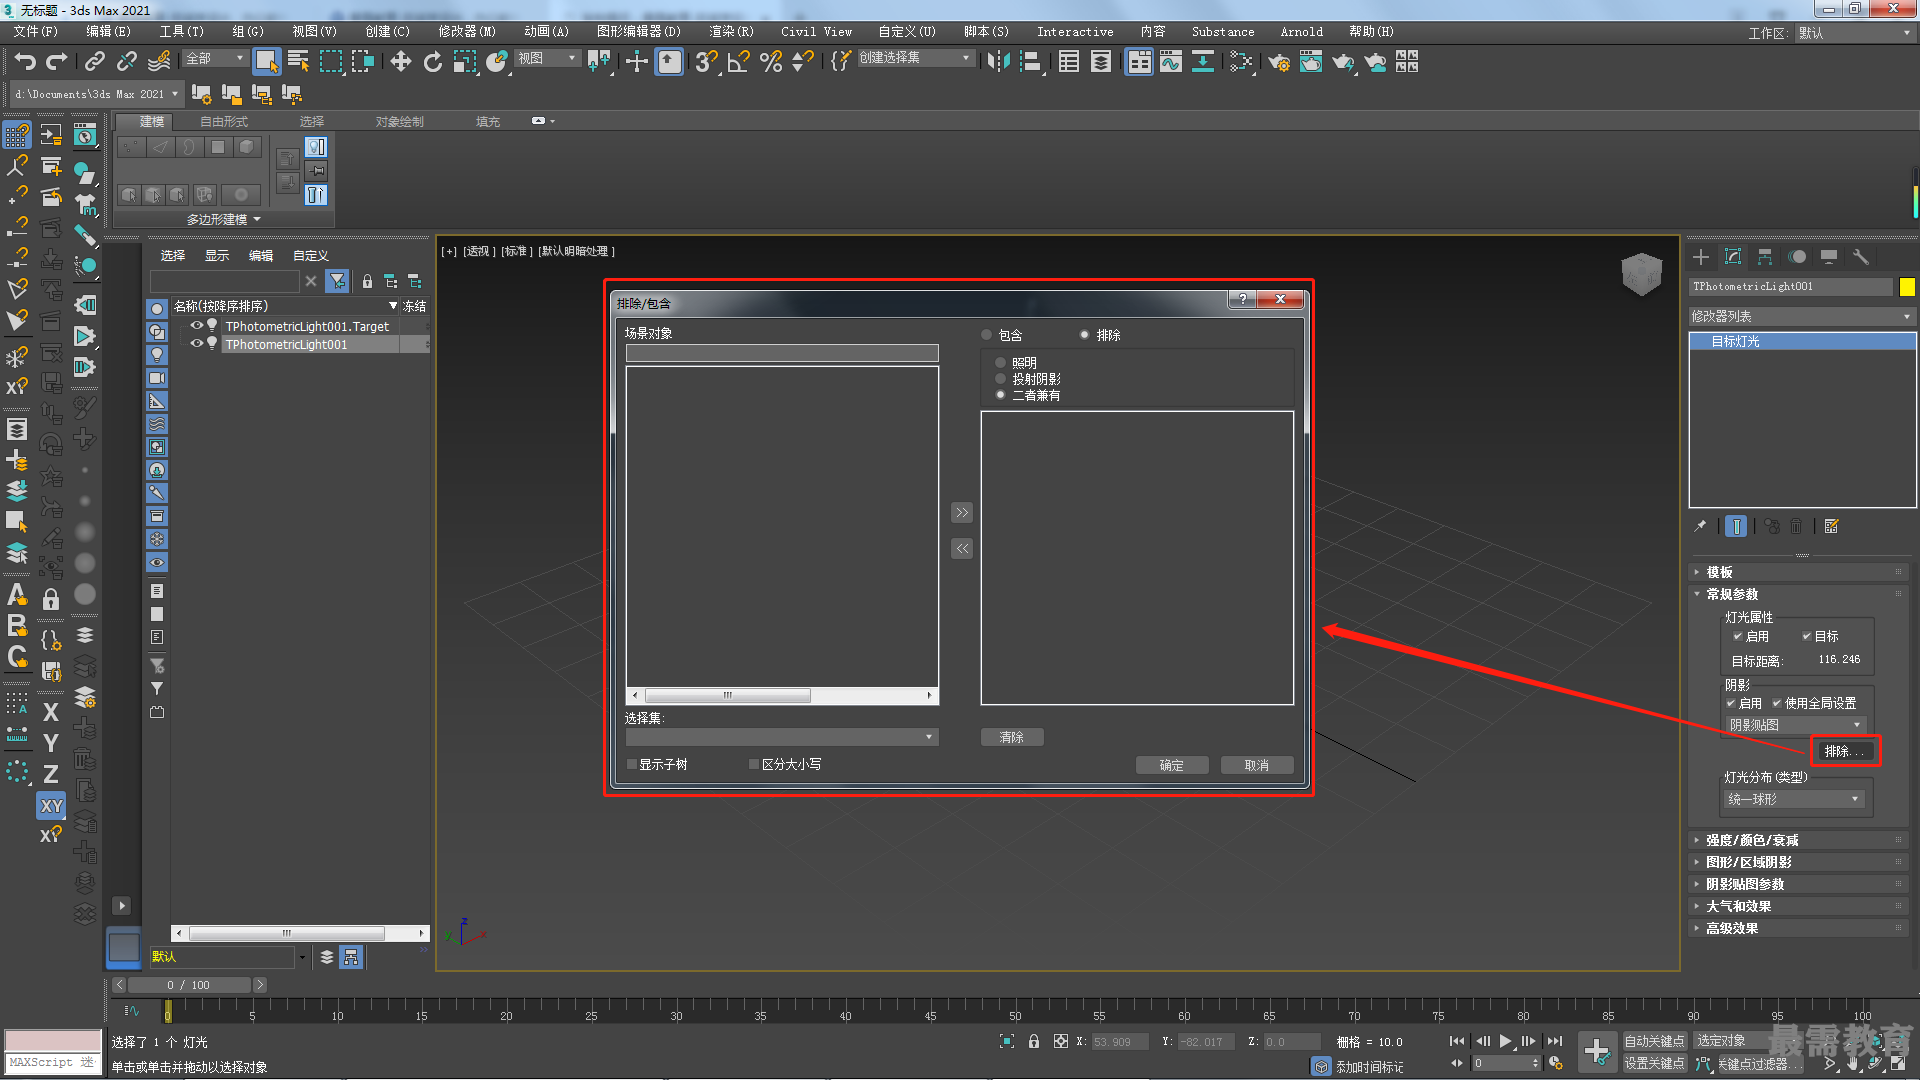Screen dimensions: 1920x1080
Task: Switch to the 对象绘制 ribbon tab
Action: click(x=400, y=121)
